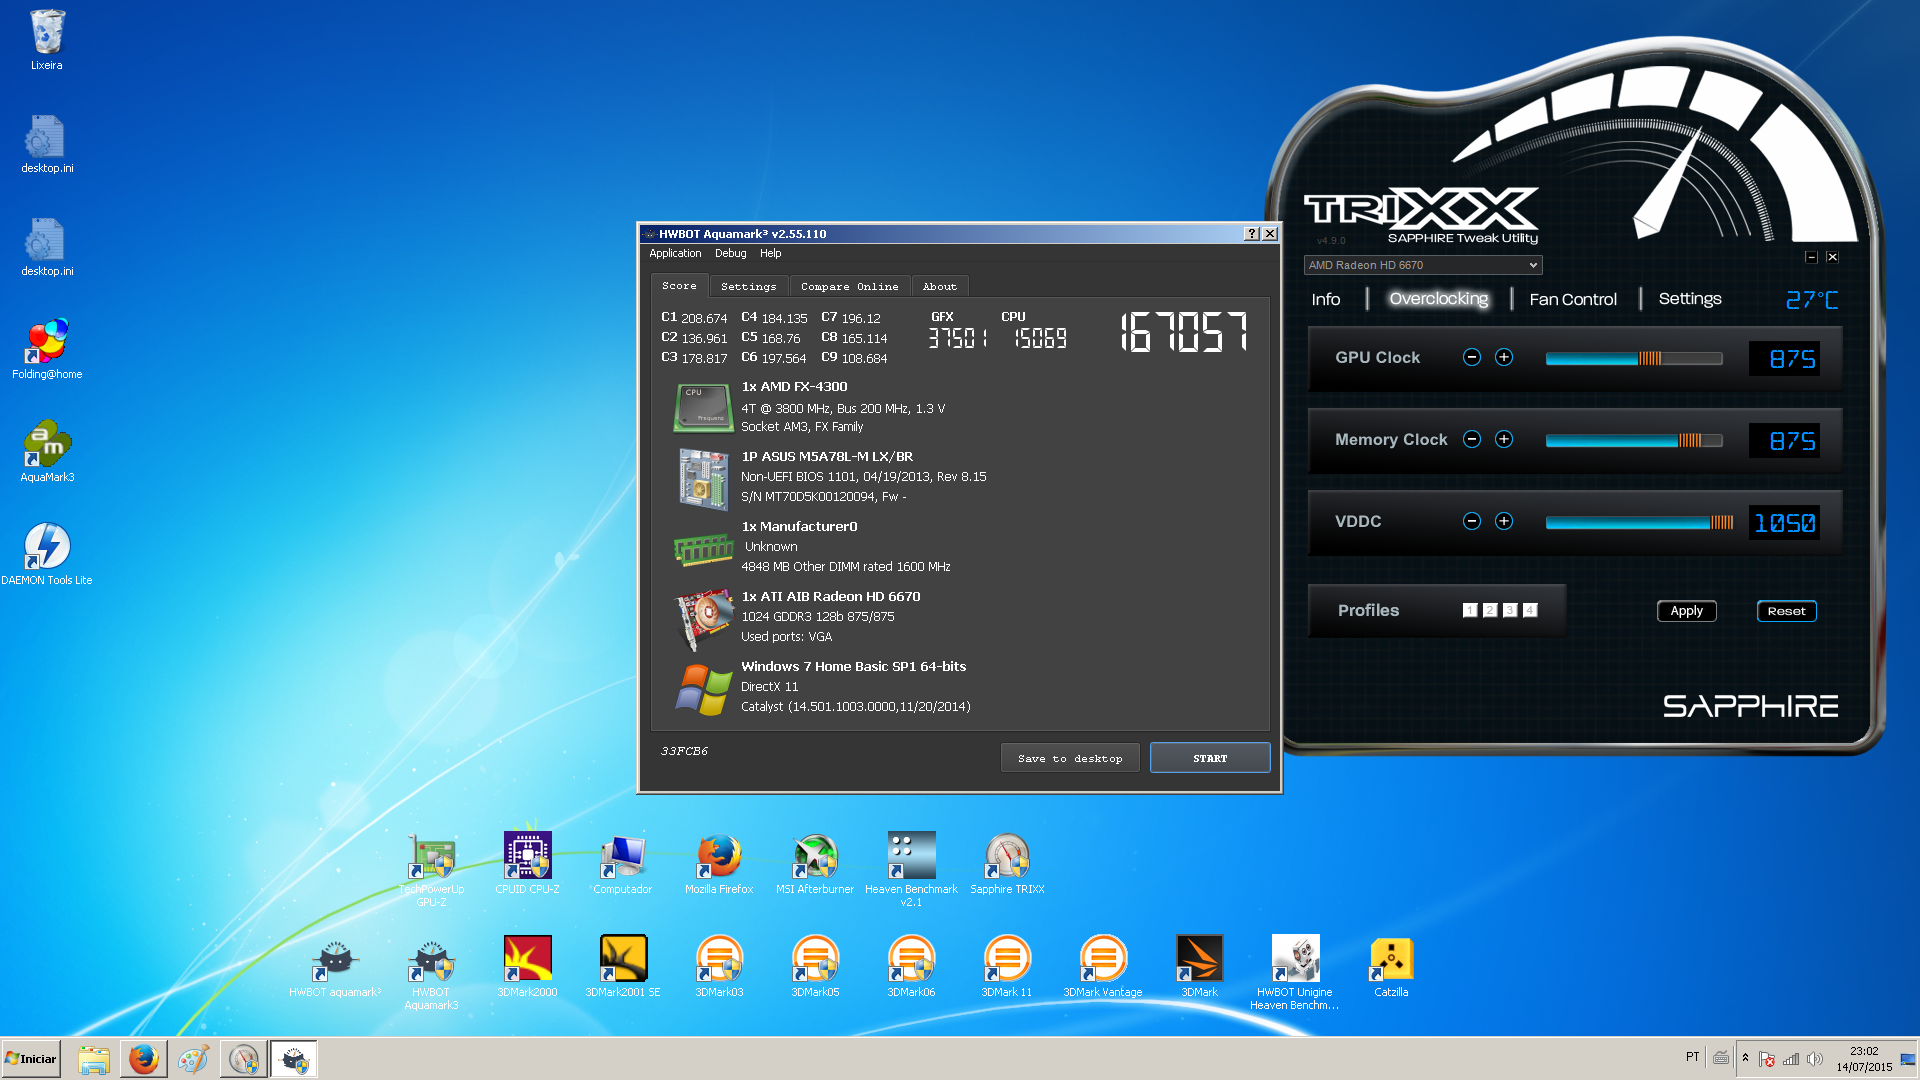Launch the Sapphire TRIXX desktop shortcut
The image size is (1920, 1080).
(x=1007, y=863)
